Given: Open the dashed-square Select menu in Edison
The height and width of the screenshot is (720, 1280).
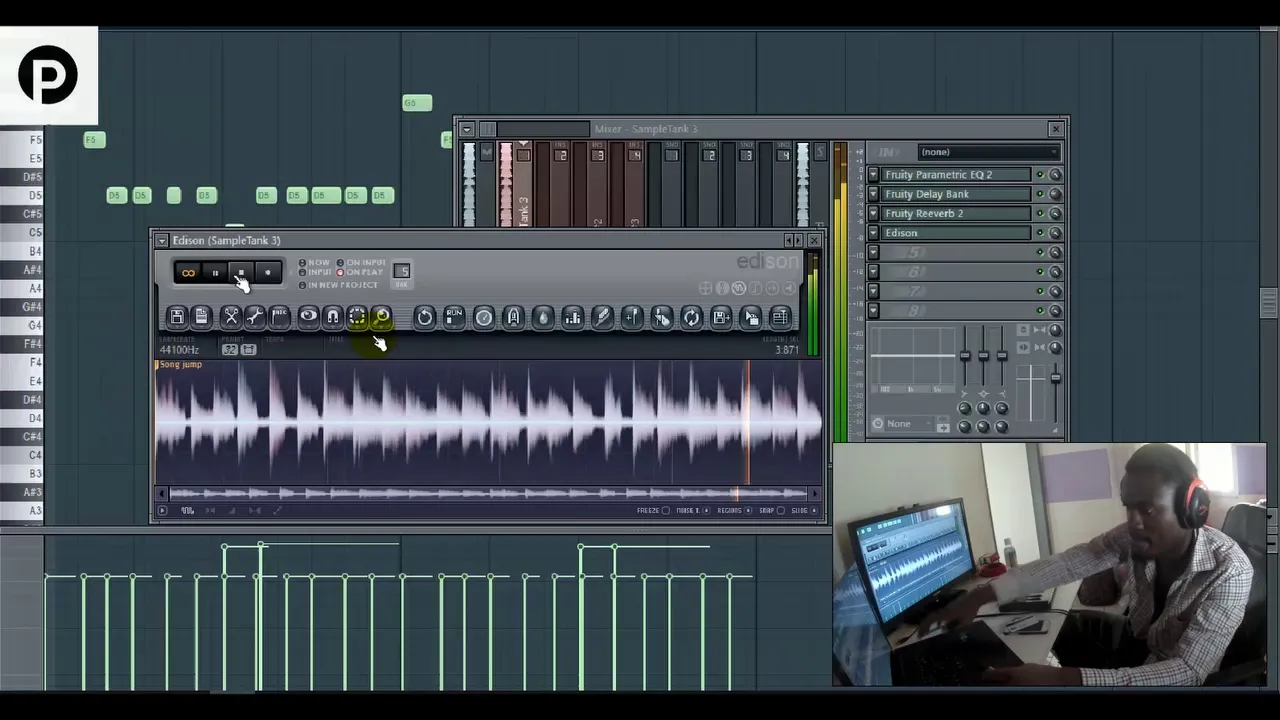Looking at the screenshot, I should [357, 317].
